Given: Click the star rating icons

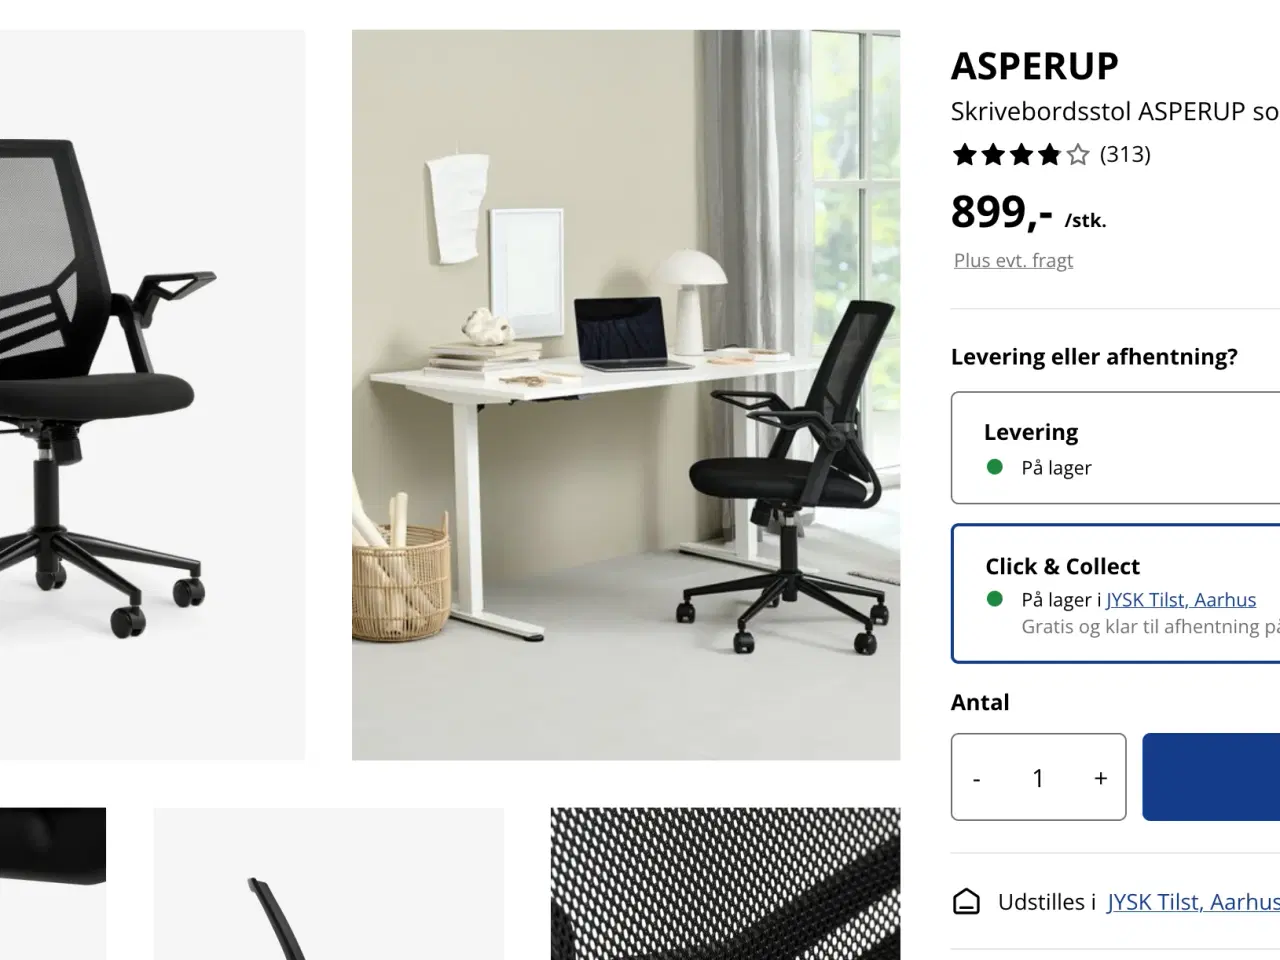Looking at the screenshot, I should tap(1021, 154).
